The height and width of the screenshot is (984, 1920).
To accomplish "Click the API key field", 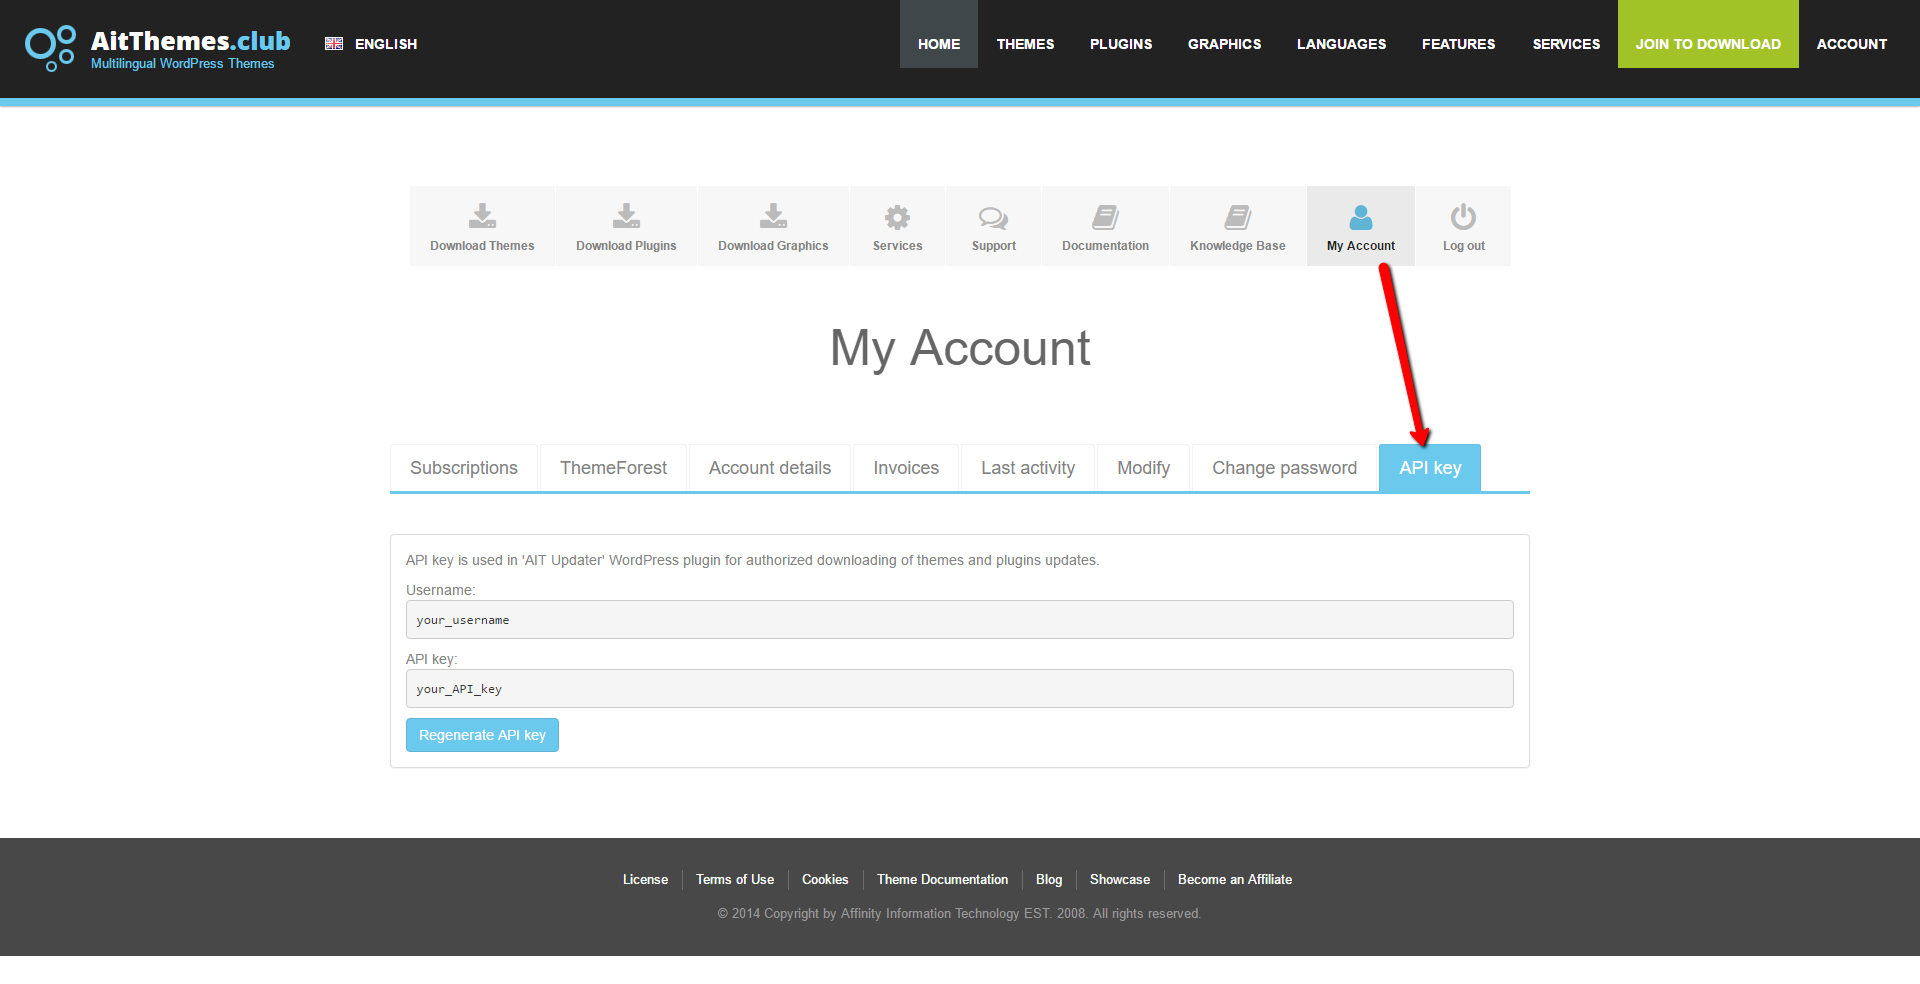I will tap(960, 688).
